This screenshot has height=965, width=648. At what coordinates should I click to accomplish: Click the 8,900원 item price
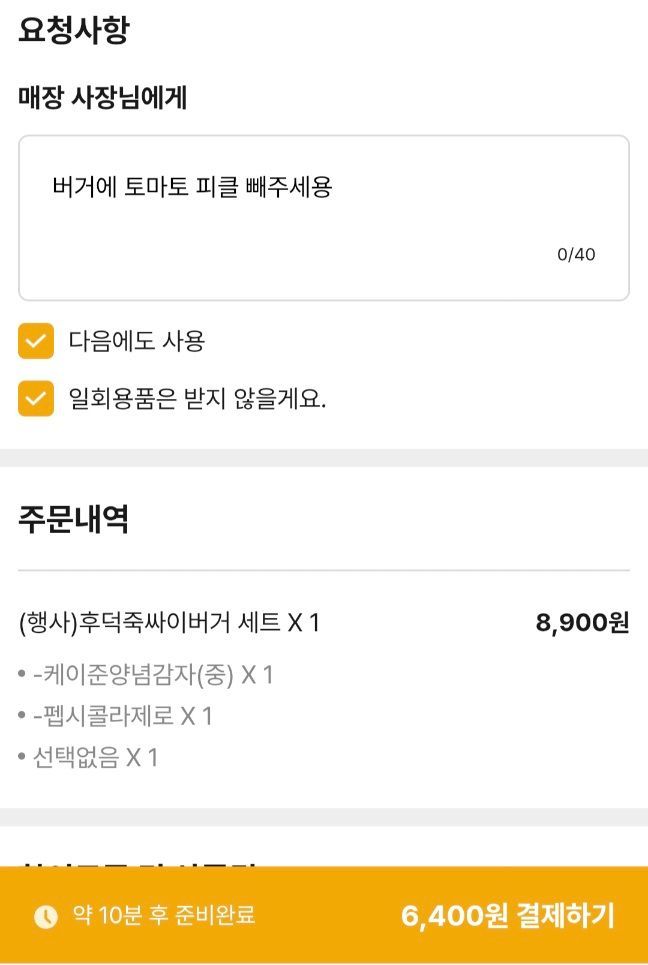coord(582,623)
